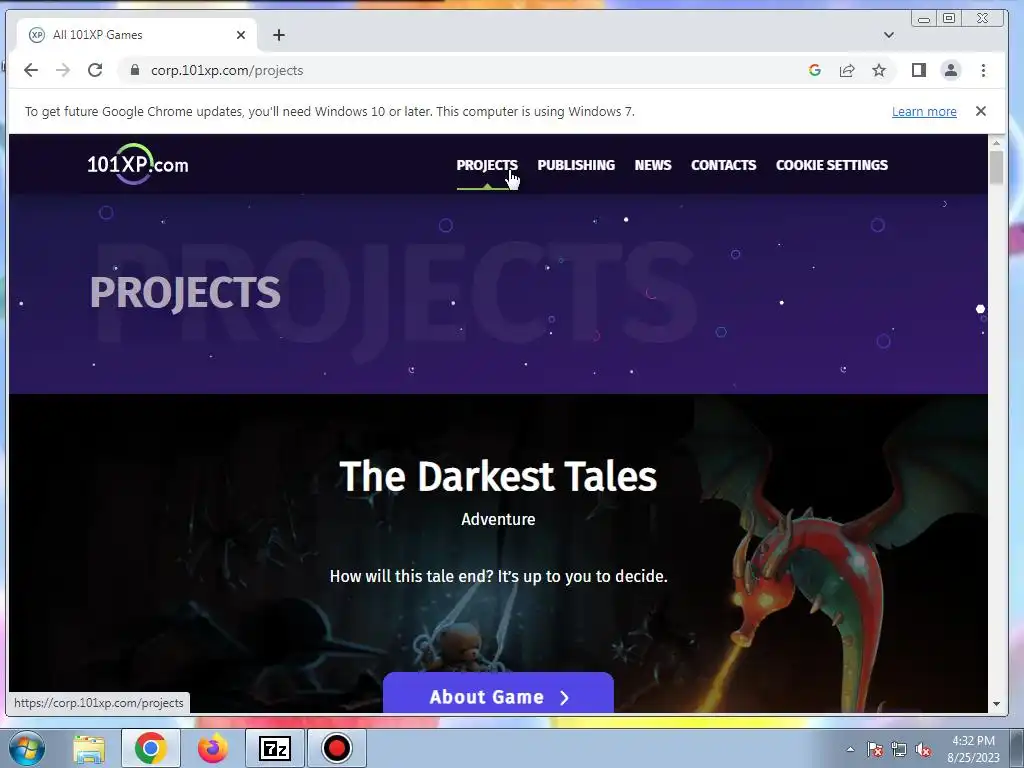Toggle the Chrome side panel icon

pos(919,71)
